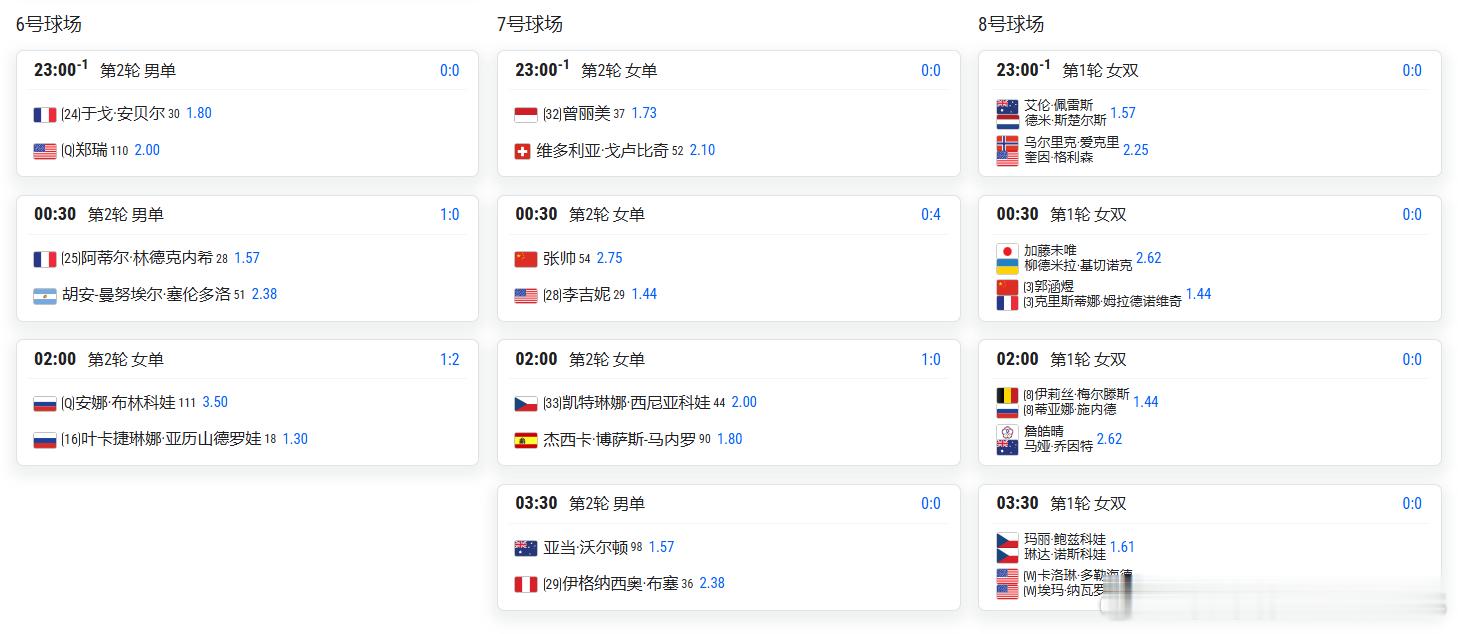
Task: Click the US flag next to 郑瑞
Action: [45, 151]
